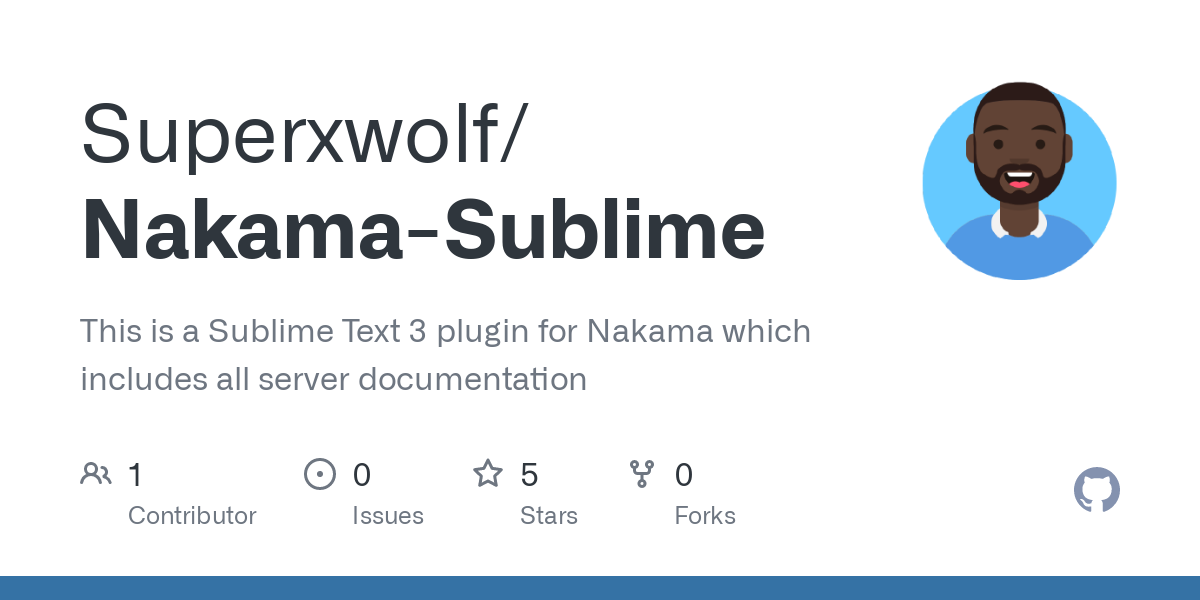Open the user avatar image
The width and height of the screenshot is (1200, 600).
tap(1019, 182)
